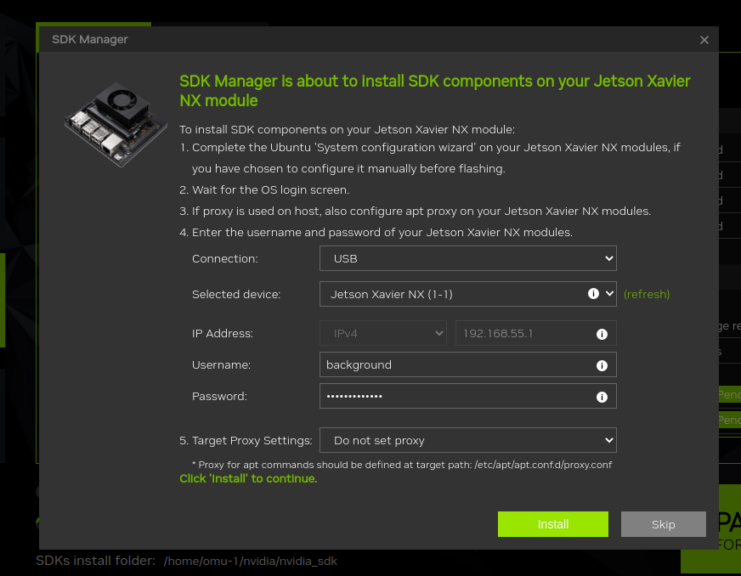741x576 pixels.
Task: Click the Install button
Action: click(553, 524)
